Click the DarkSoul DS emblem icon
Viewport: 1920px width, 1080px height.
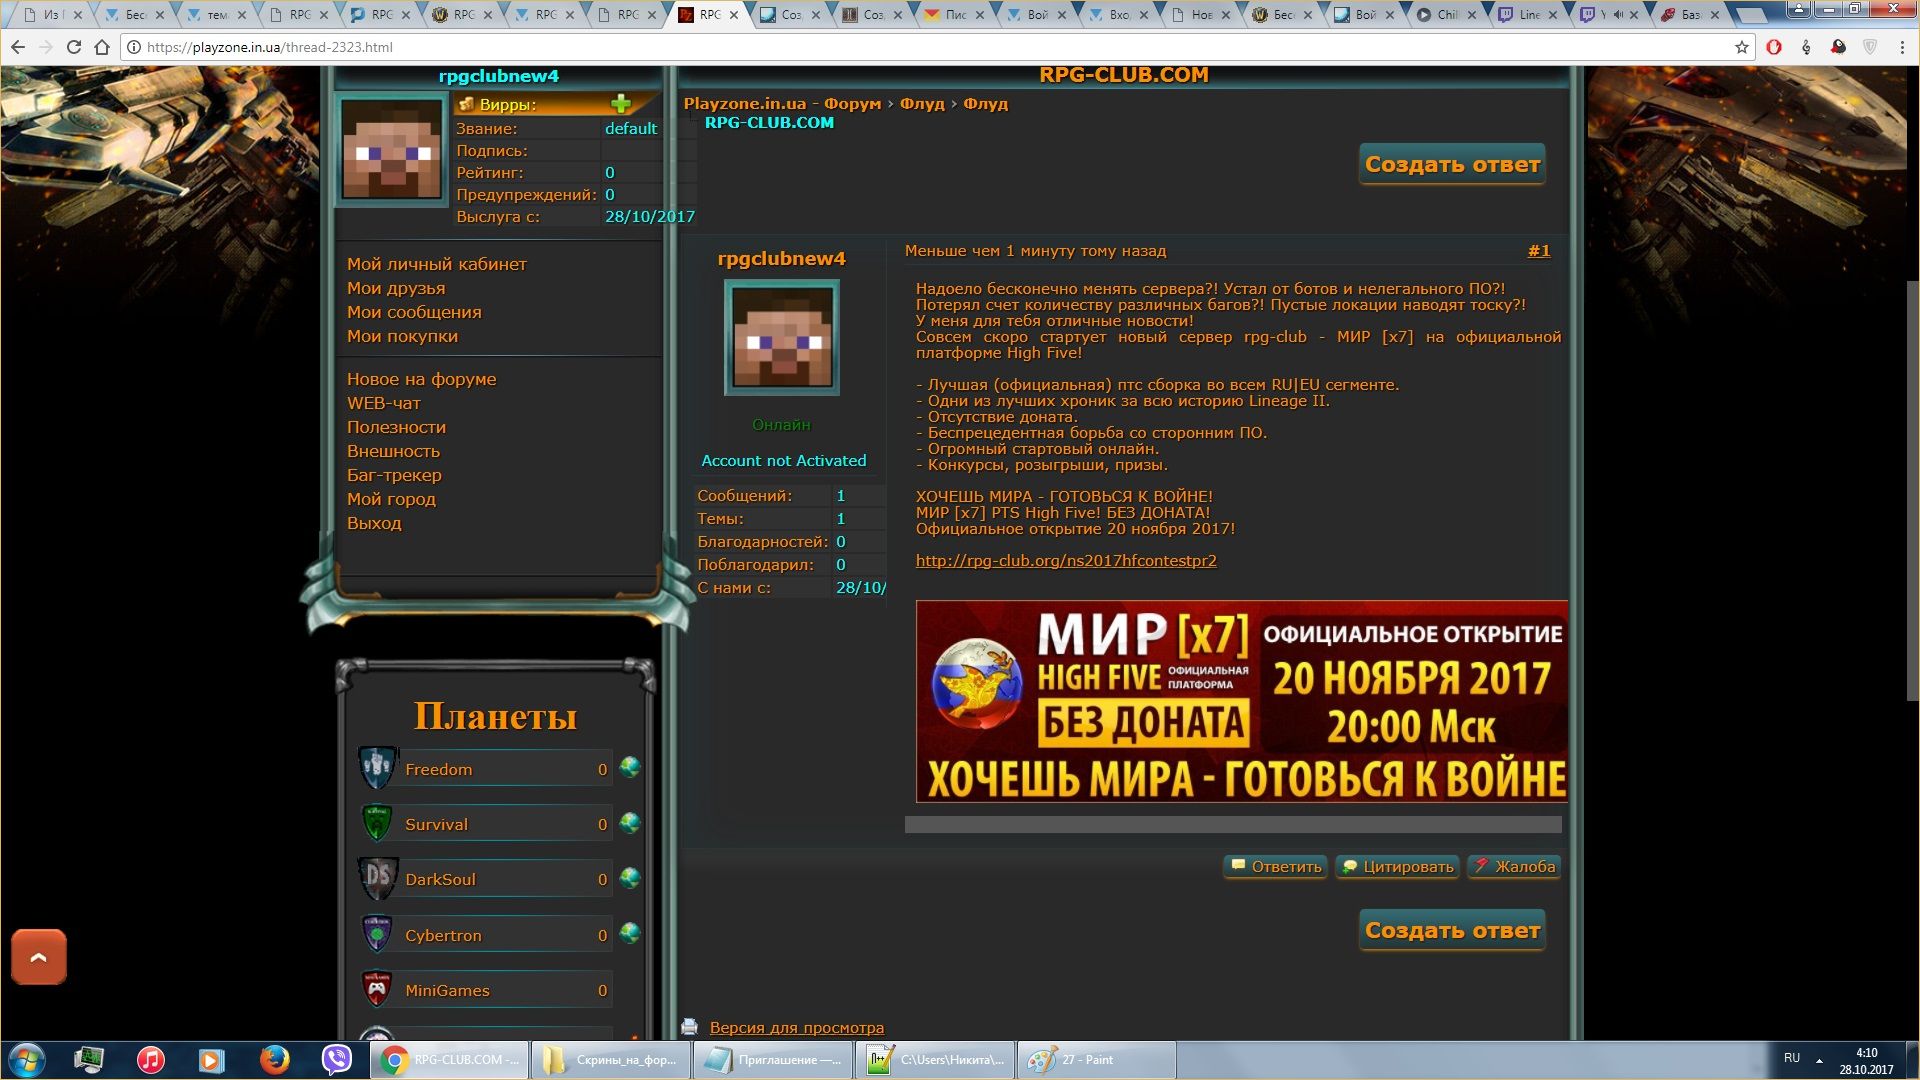(378, 878)
